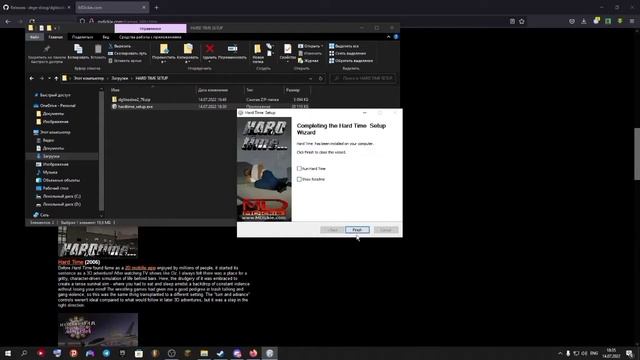Click the Copy to icon in Explorer ribbon
This screenshot has width=640, height=360.
click(188, 49)
